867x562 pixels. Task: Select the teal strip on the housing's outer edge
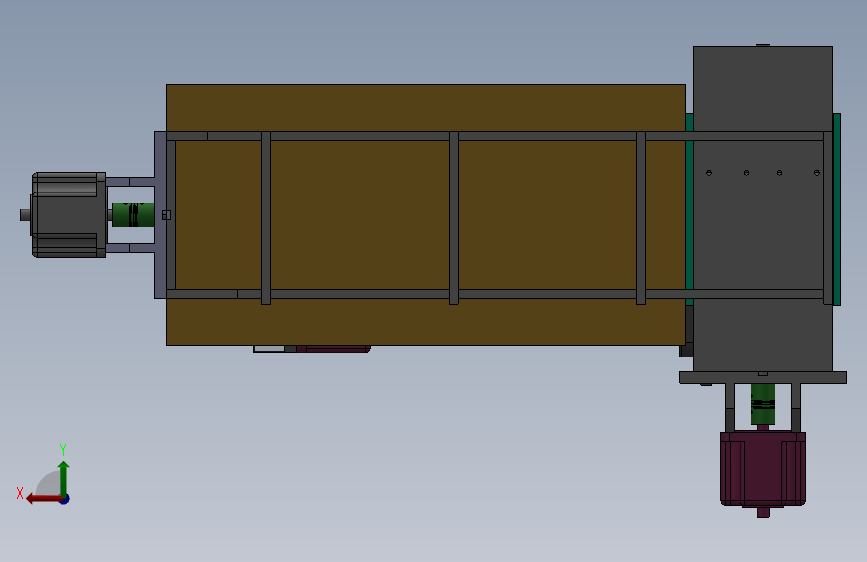pyautogui.click(x=837, y=209)
